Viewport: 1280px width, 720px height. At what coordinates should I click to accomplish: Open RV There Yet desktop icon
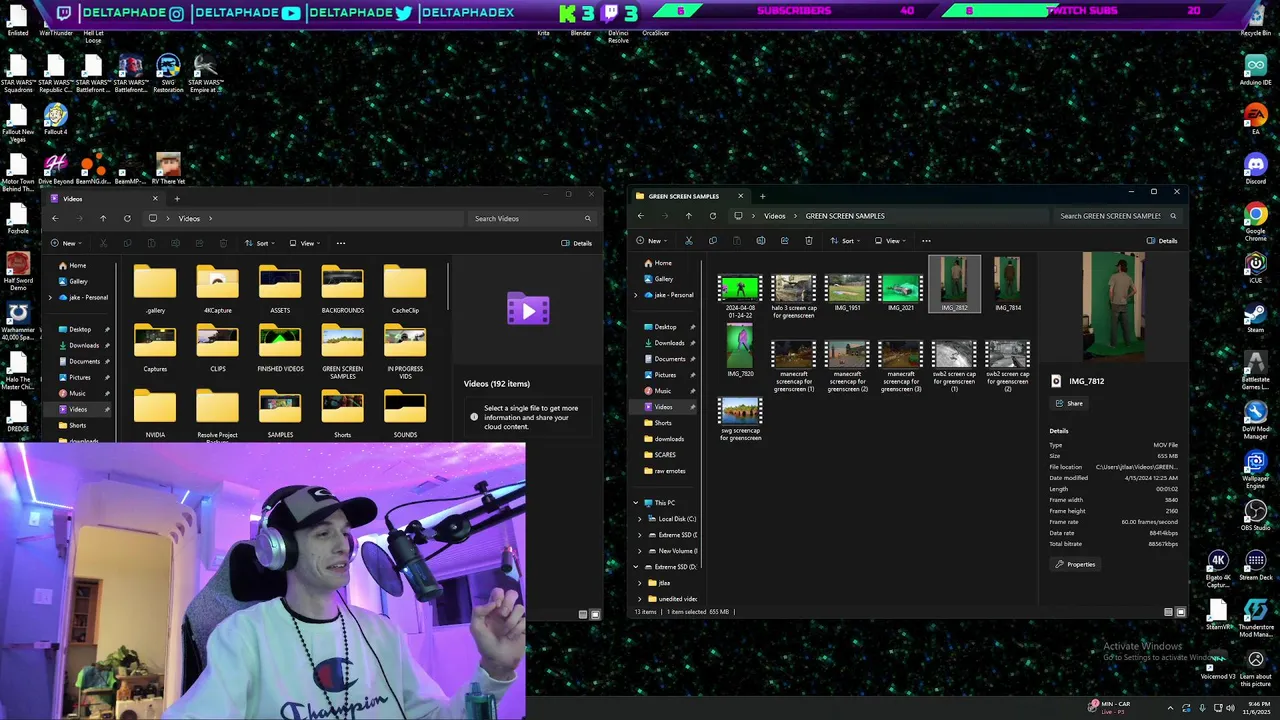(x=168, y=169)
